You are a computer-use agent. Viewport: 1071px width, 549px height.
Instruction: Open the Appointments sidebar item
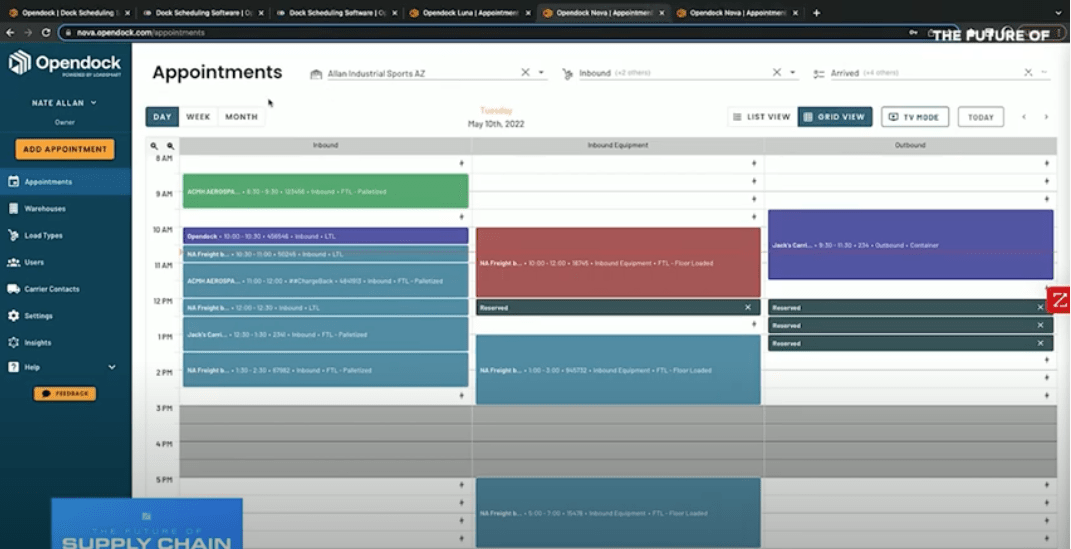coord(66,182)
